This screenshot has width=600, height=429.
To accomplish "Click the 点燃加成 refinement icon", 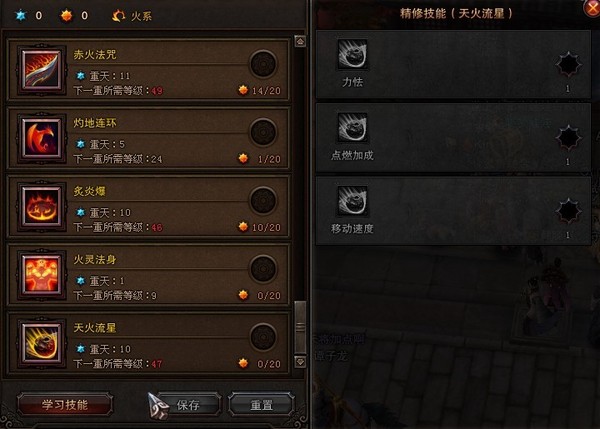I will click(352, 127).
